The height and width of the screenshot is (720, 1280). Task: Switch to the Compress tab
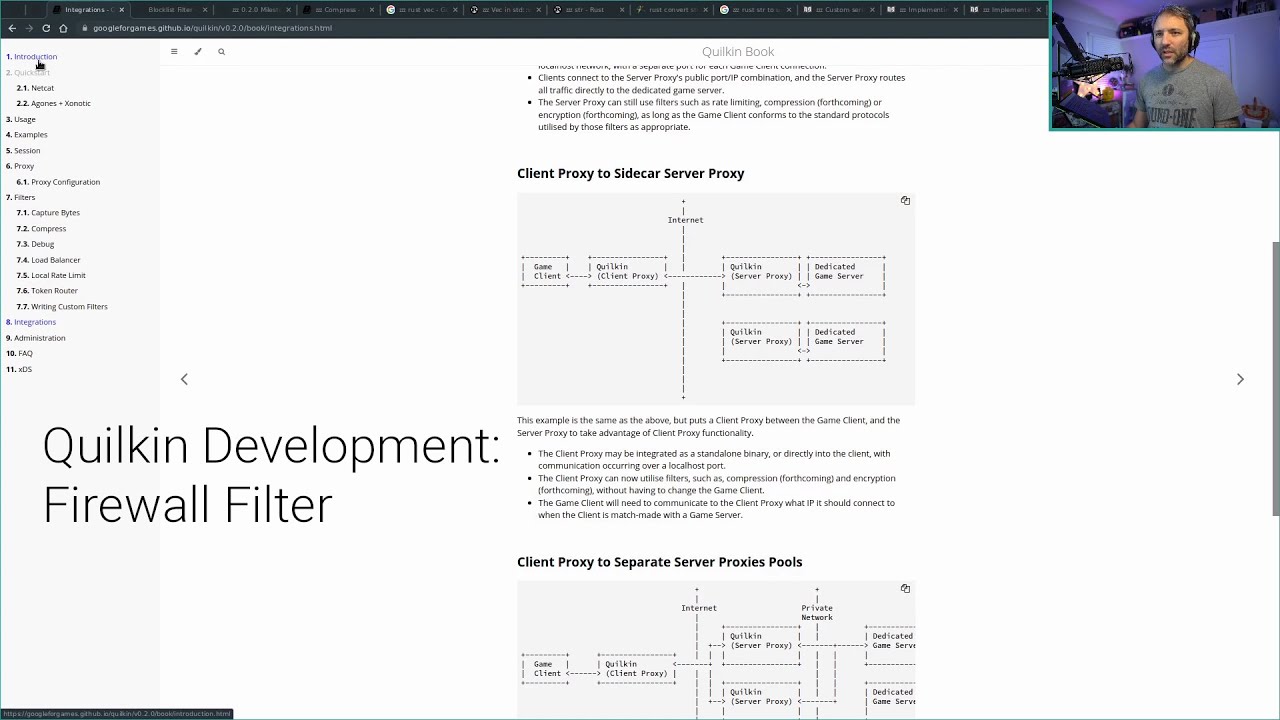point(336,10)
